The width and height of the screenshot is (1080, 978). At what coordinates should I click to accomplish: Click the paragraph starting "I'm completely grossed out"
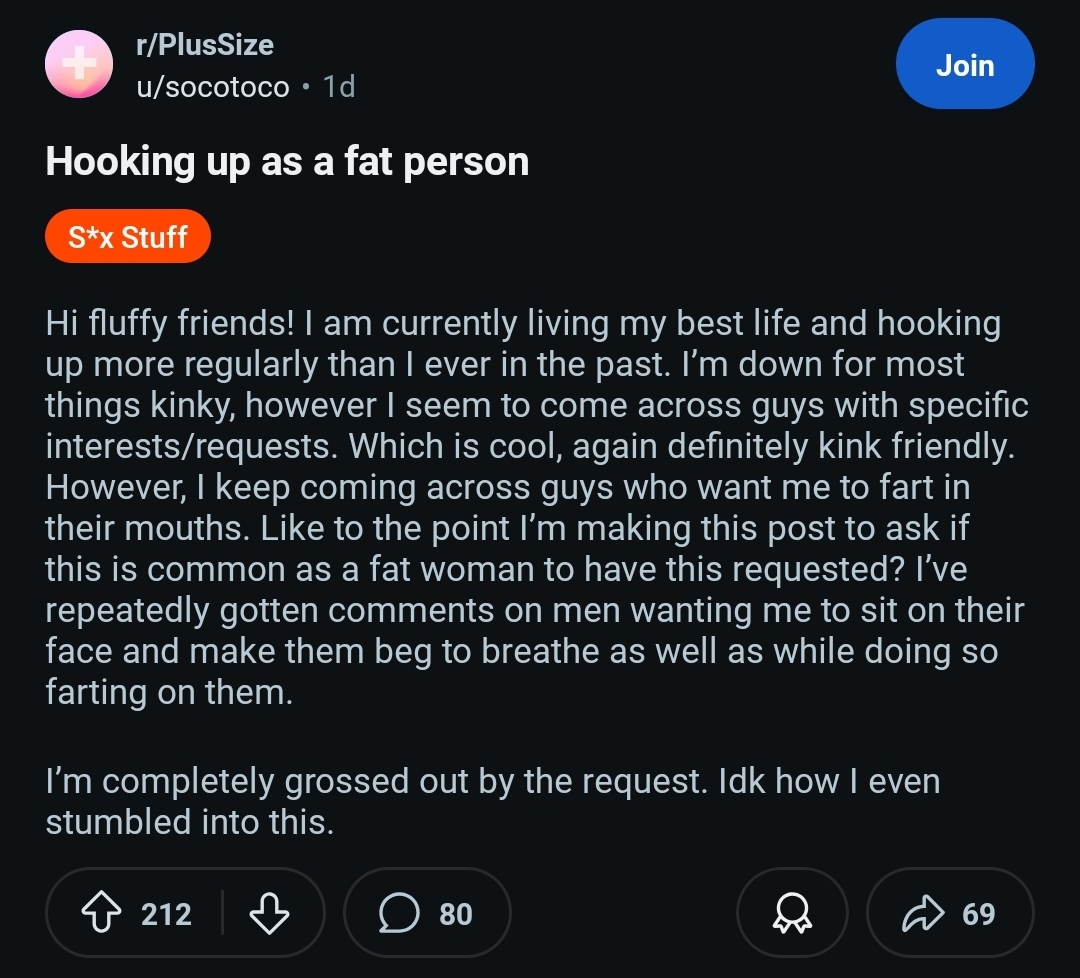492,802
